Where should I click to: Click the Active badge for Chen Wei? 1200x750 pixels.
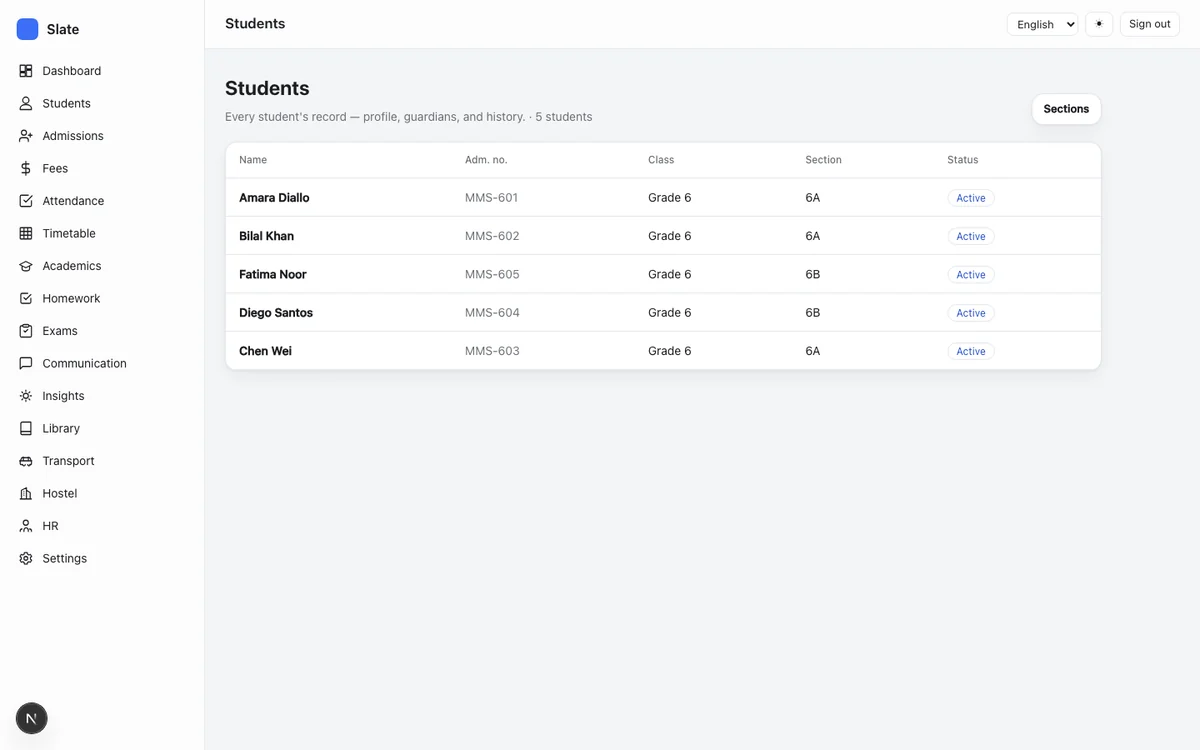971,351
